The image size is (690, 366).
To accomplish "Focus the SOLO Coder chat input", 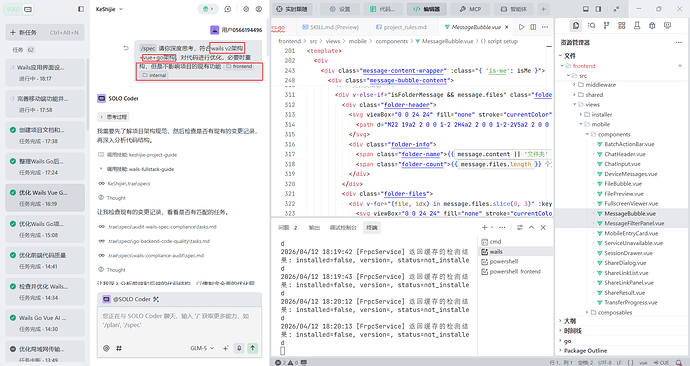I will coord(180,325).
